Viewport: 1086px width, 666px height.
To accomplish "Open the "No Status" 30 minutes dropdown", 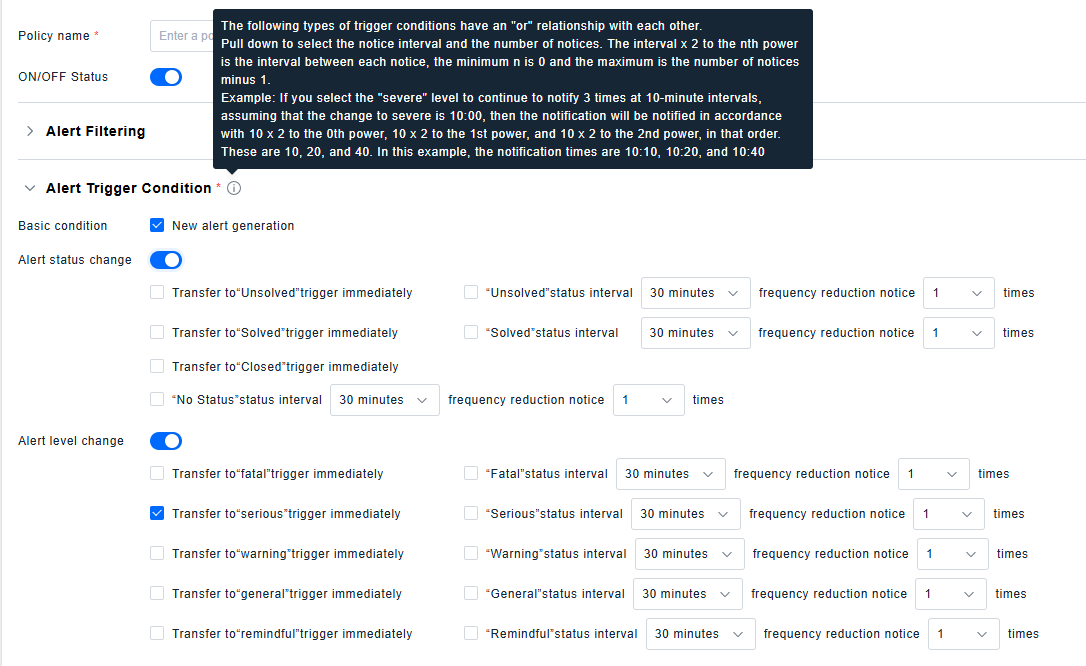I will pyautogui.click(x=384, y=400).
